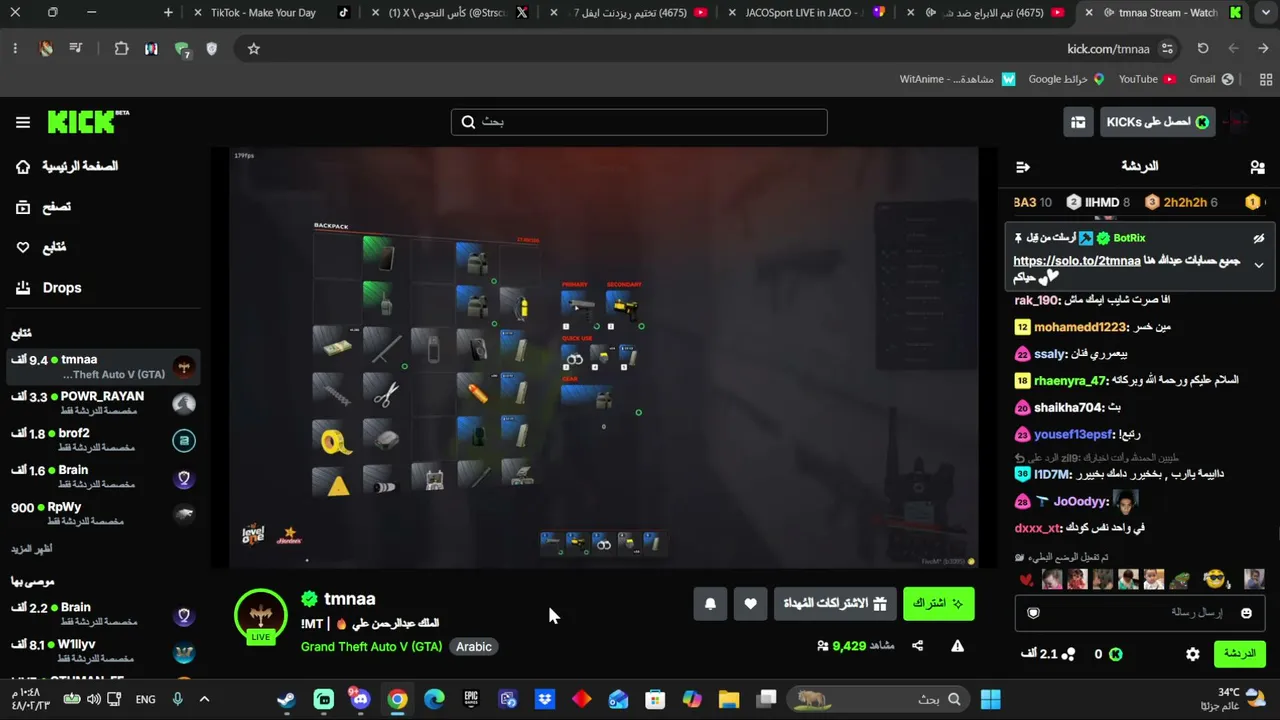Open the emoji picker in chat input
This screenshot has width=1280, height=720.
(x=1246, y=613)
